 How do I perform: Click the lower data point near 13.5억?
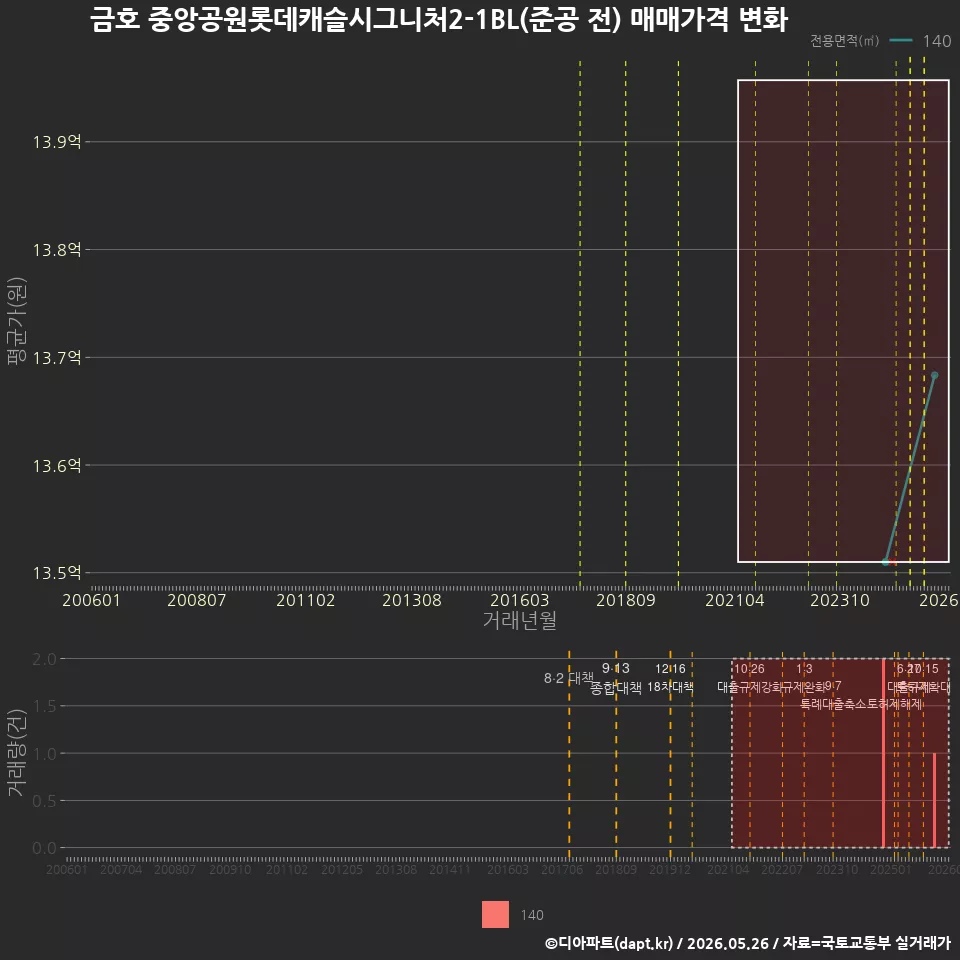885,562
